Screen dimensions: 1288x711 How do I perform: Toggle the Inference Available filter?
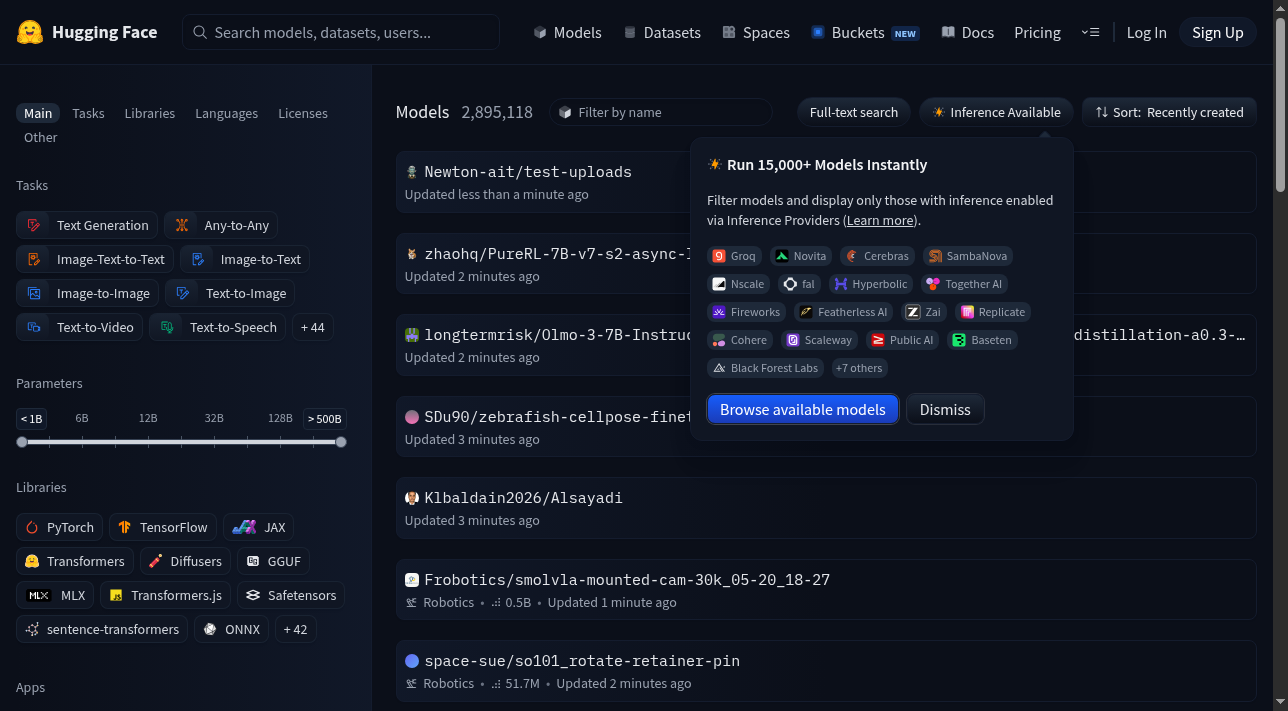point(996,112)
